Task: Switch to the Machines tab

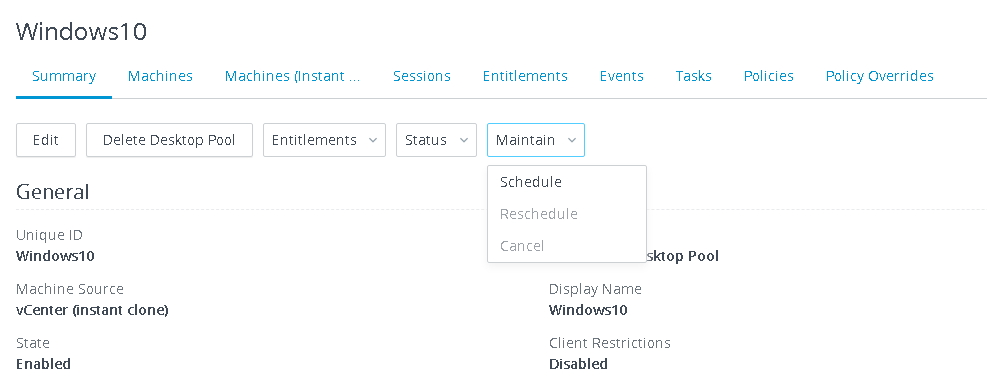Action: (160, 76)
